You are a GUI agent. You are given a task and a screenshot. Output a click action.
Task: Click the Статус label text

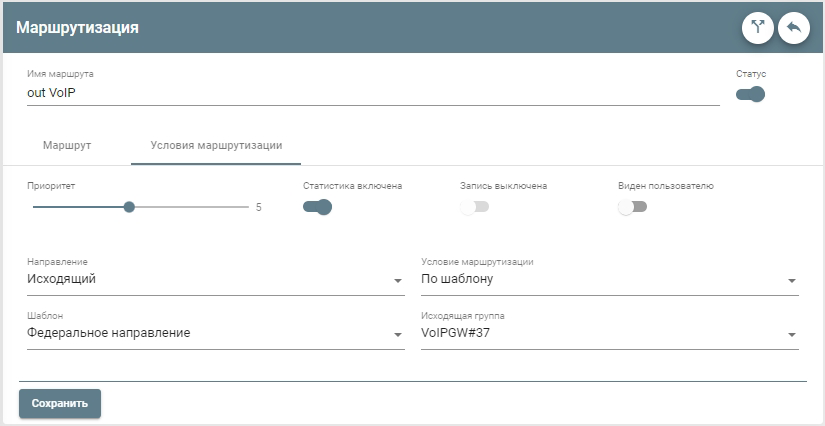pyautogui.click(x=750, y=74)
